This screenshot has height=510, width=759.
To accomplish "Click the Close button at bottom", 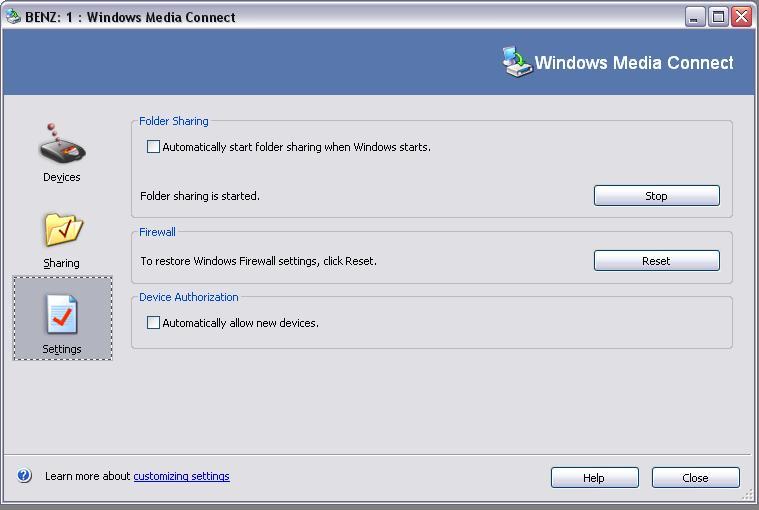I will tap(695, 478).
